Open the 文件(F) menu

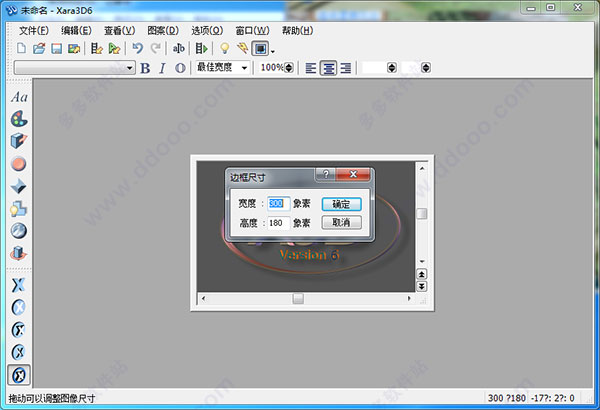coord(34,31)
